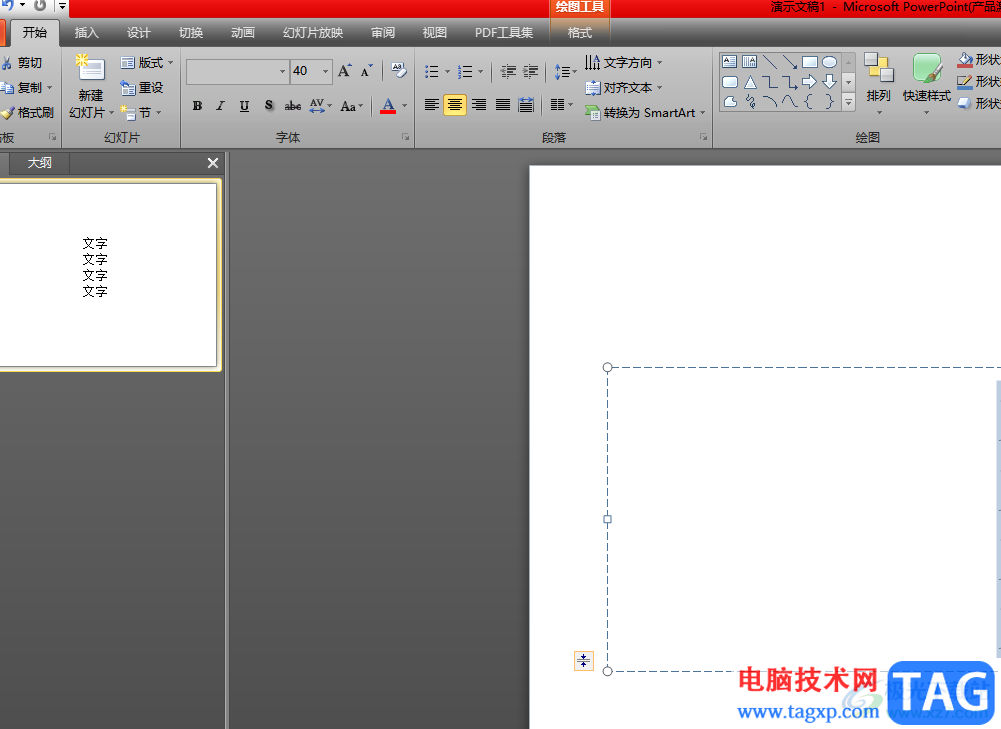Switch to Transitions 切换 tab
Viewport: 1001px width, 729px height.
pos(191,33)
